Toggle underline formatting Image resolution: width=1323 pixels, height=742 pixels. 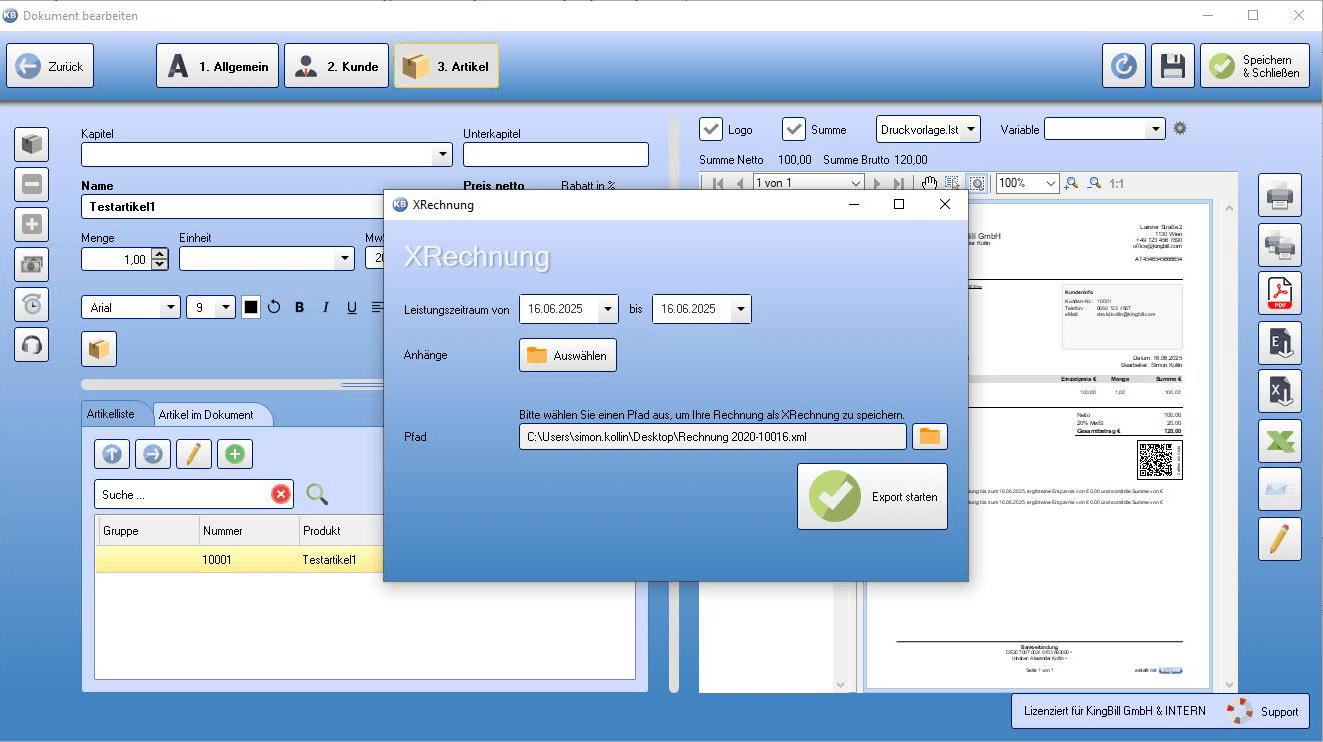click(x=351, y=307)
